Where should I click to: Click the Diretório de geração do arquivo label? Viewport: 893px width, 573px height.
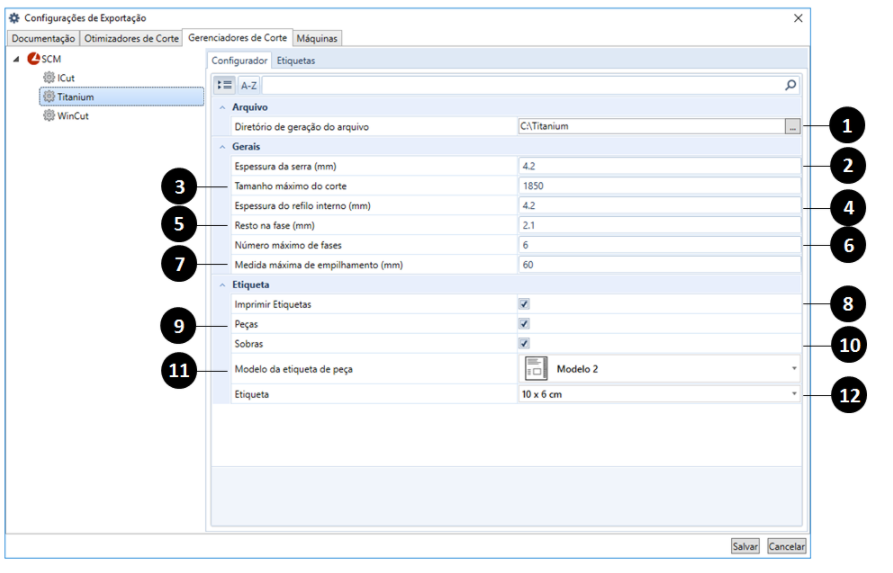point(302,127)
